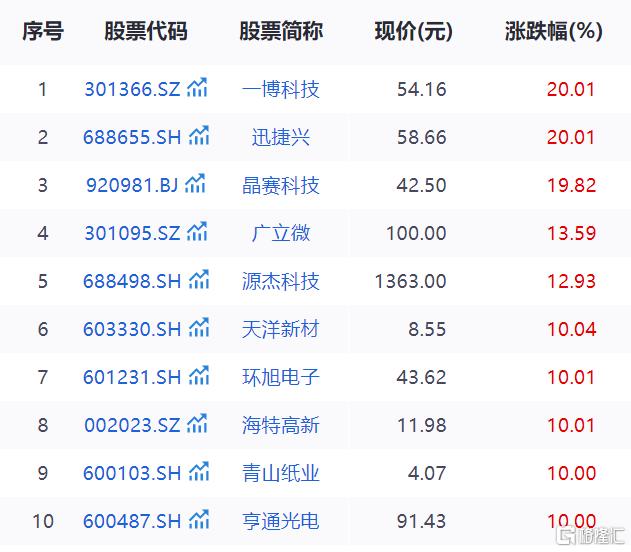The image size is (631, 552).
Task: Select price cell 100.00
Action: pos(417,233)
